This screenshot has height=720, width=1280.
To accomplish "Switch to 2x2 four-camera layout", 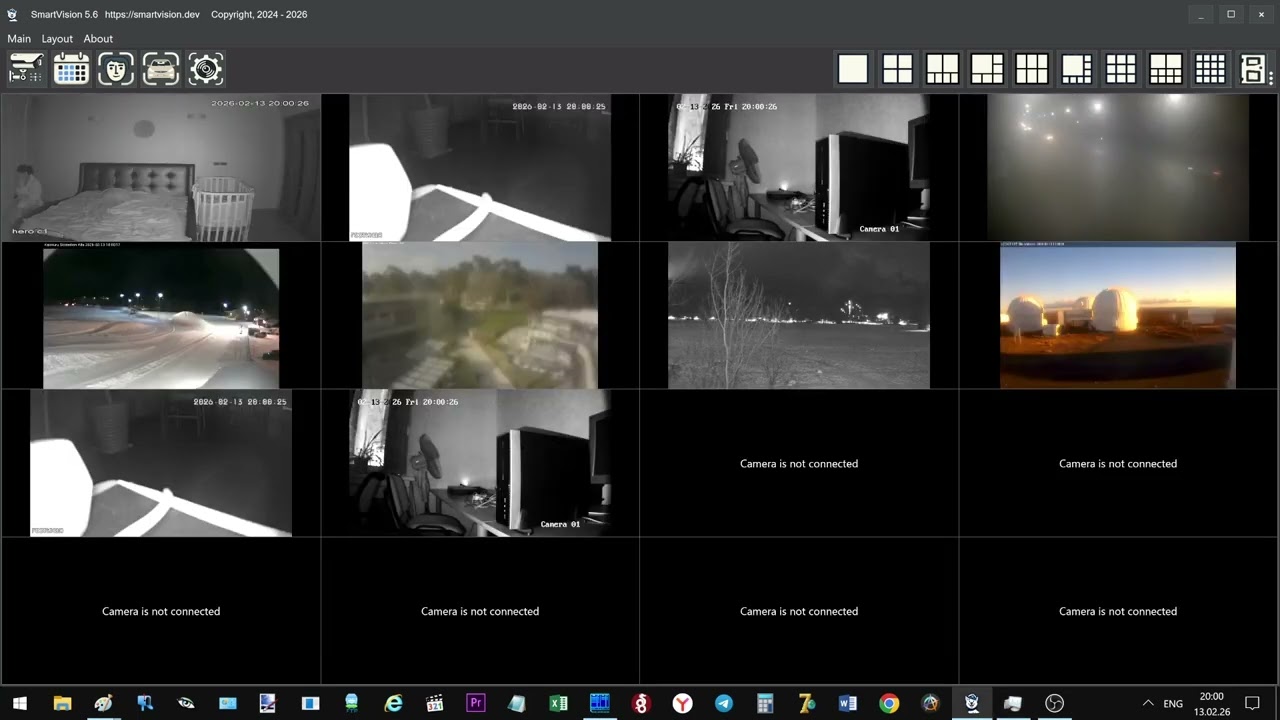I will (x=898, y=69).
